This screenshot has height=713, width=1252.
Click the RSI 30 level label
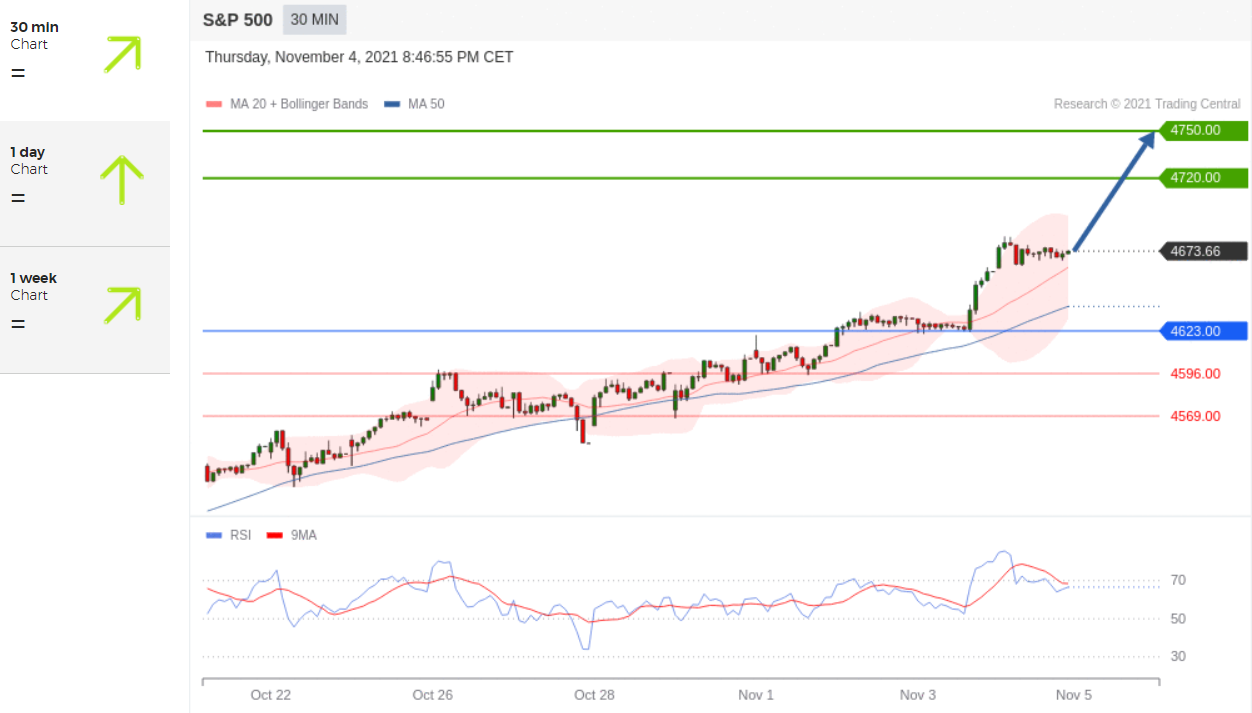pos(1178,656)
